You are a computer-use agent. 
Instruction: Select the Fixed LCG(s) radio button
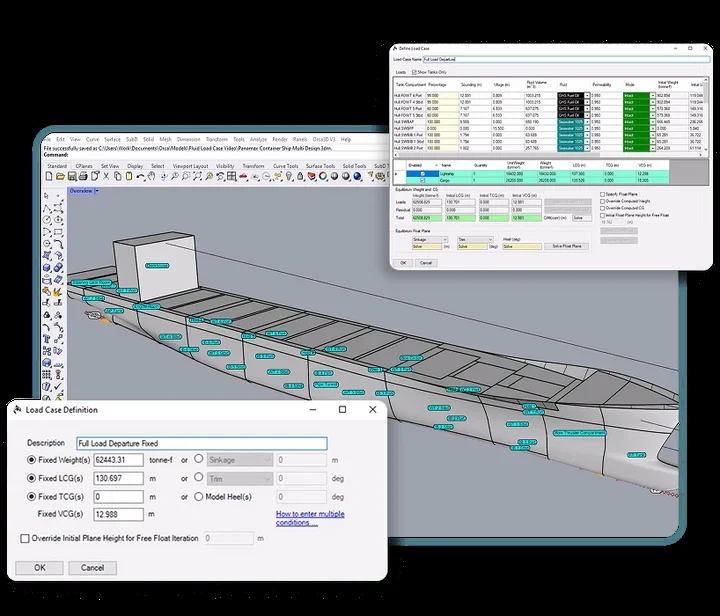coord(31,478)
